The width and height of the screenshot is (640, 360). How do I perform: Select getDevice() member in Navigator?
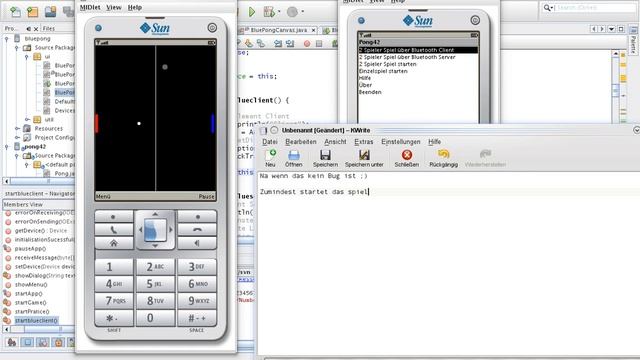pos(41,231)
